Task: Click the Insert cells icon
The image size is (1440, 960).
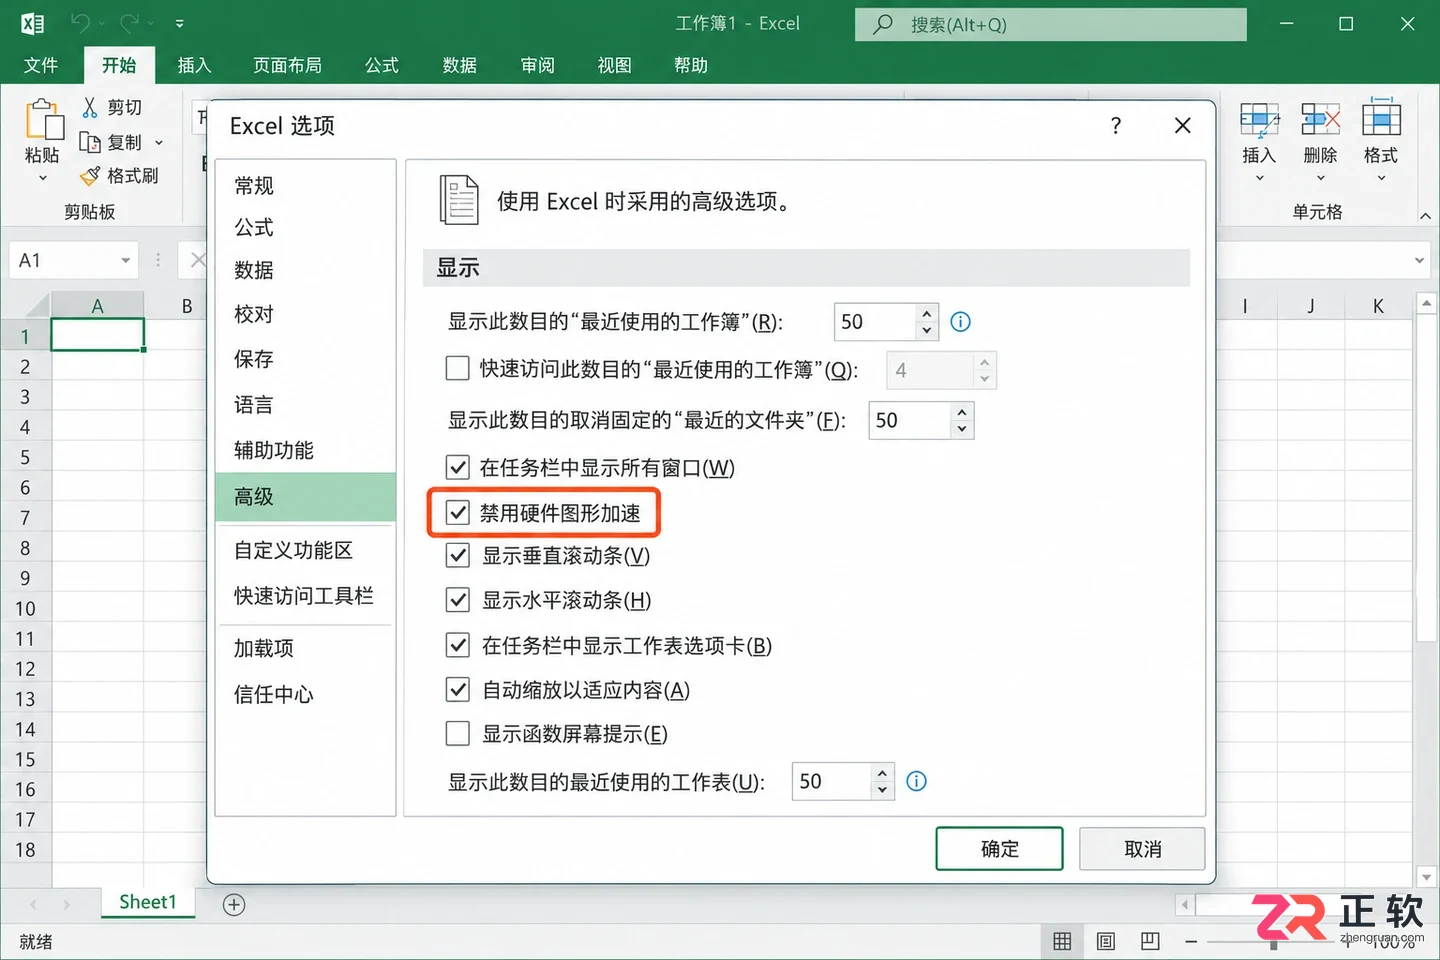Action: (x=1259, y=120)
